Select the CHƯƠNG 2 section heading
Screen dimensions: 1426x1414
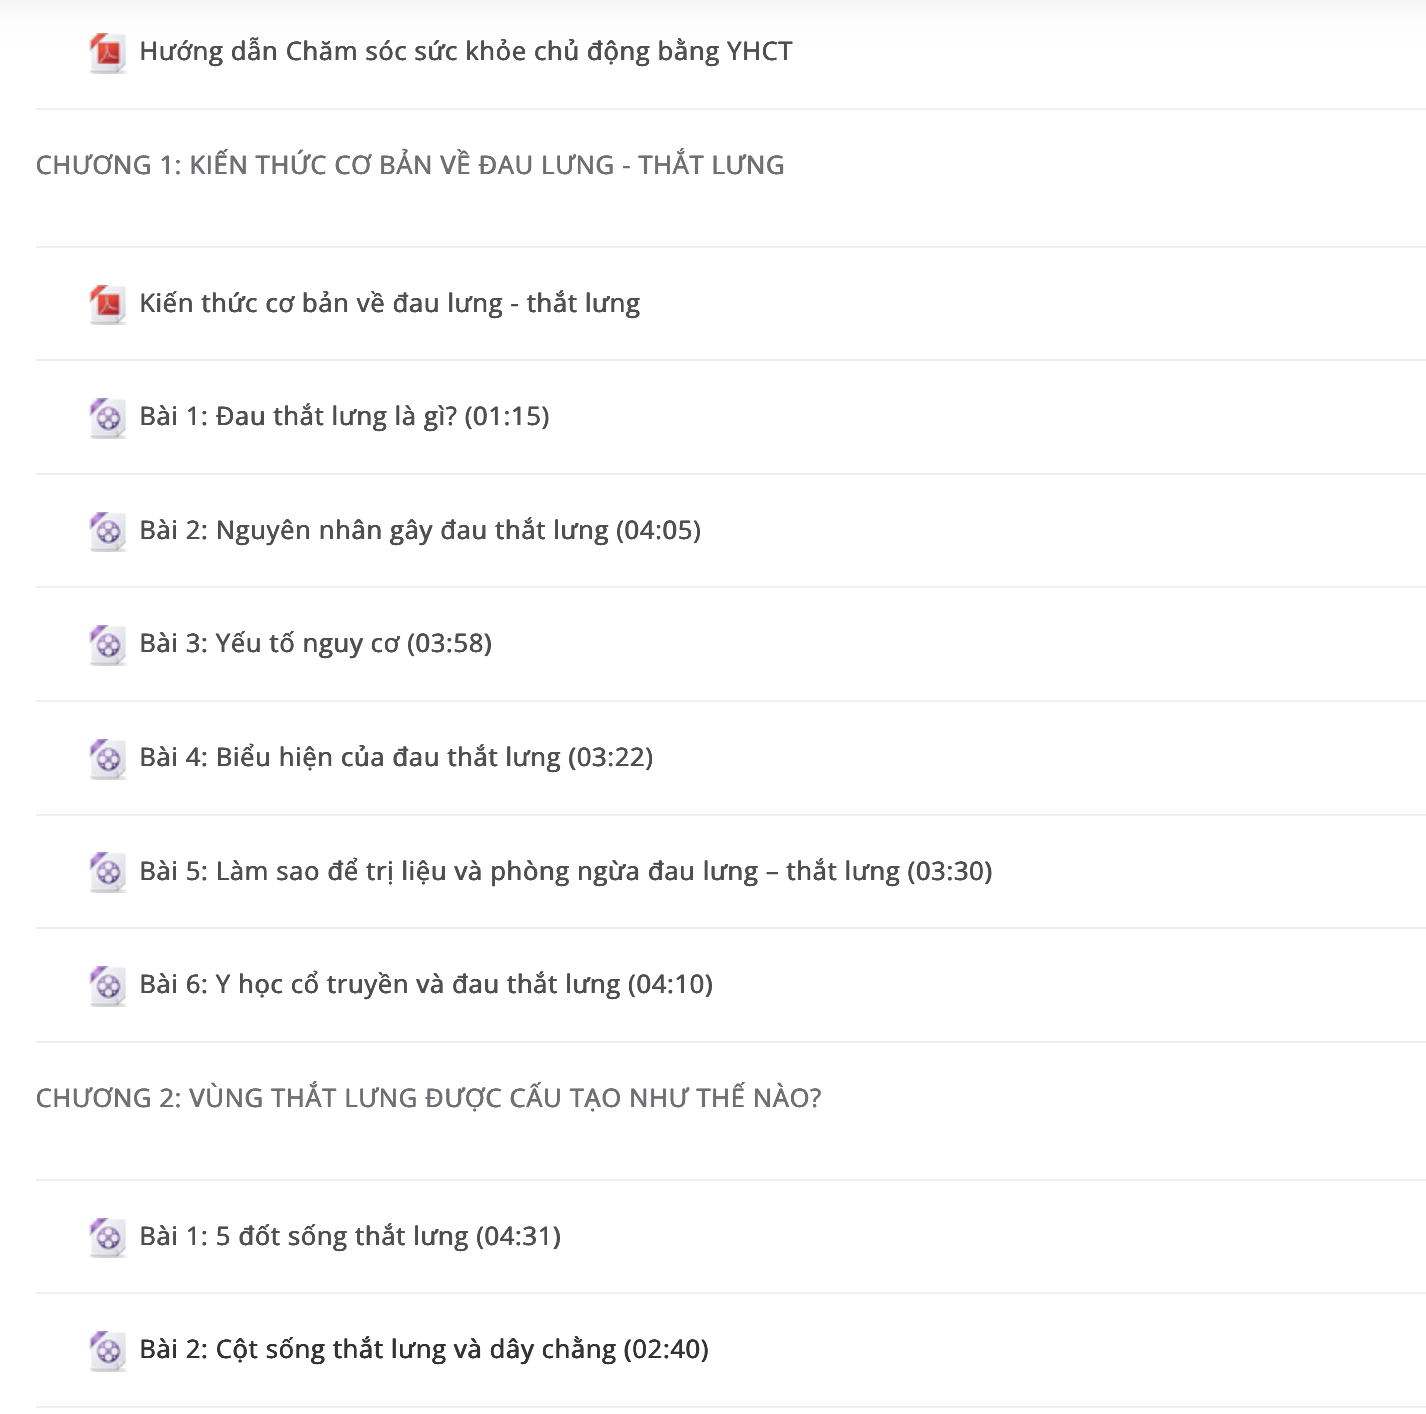(429, 1098)
